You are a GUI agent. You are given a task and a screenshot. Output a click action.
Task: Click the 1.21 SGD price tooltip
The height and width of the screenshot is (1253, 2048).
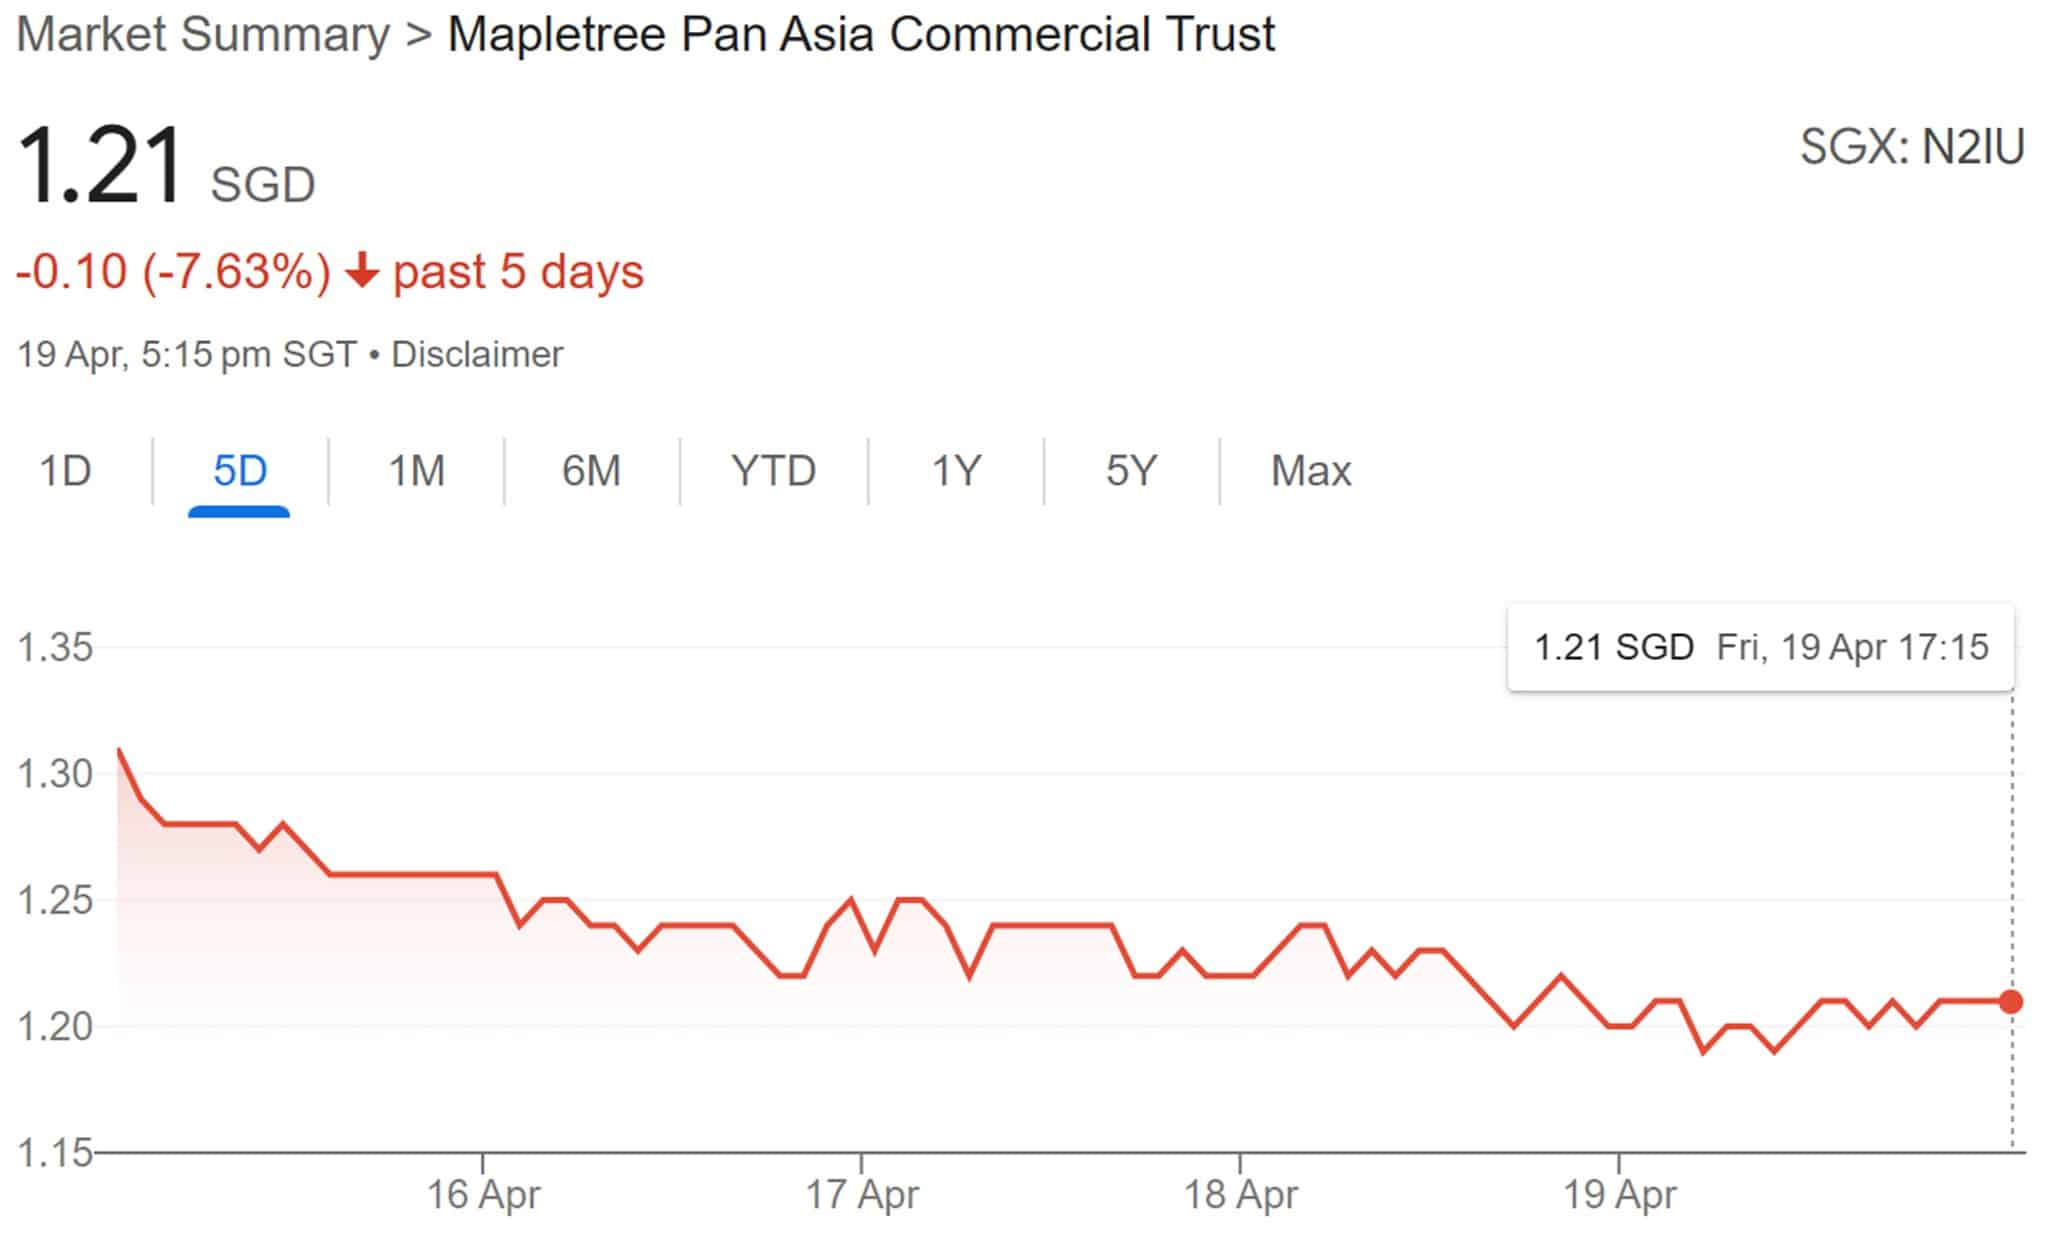pos(1760,648)
